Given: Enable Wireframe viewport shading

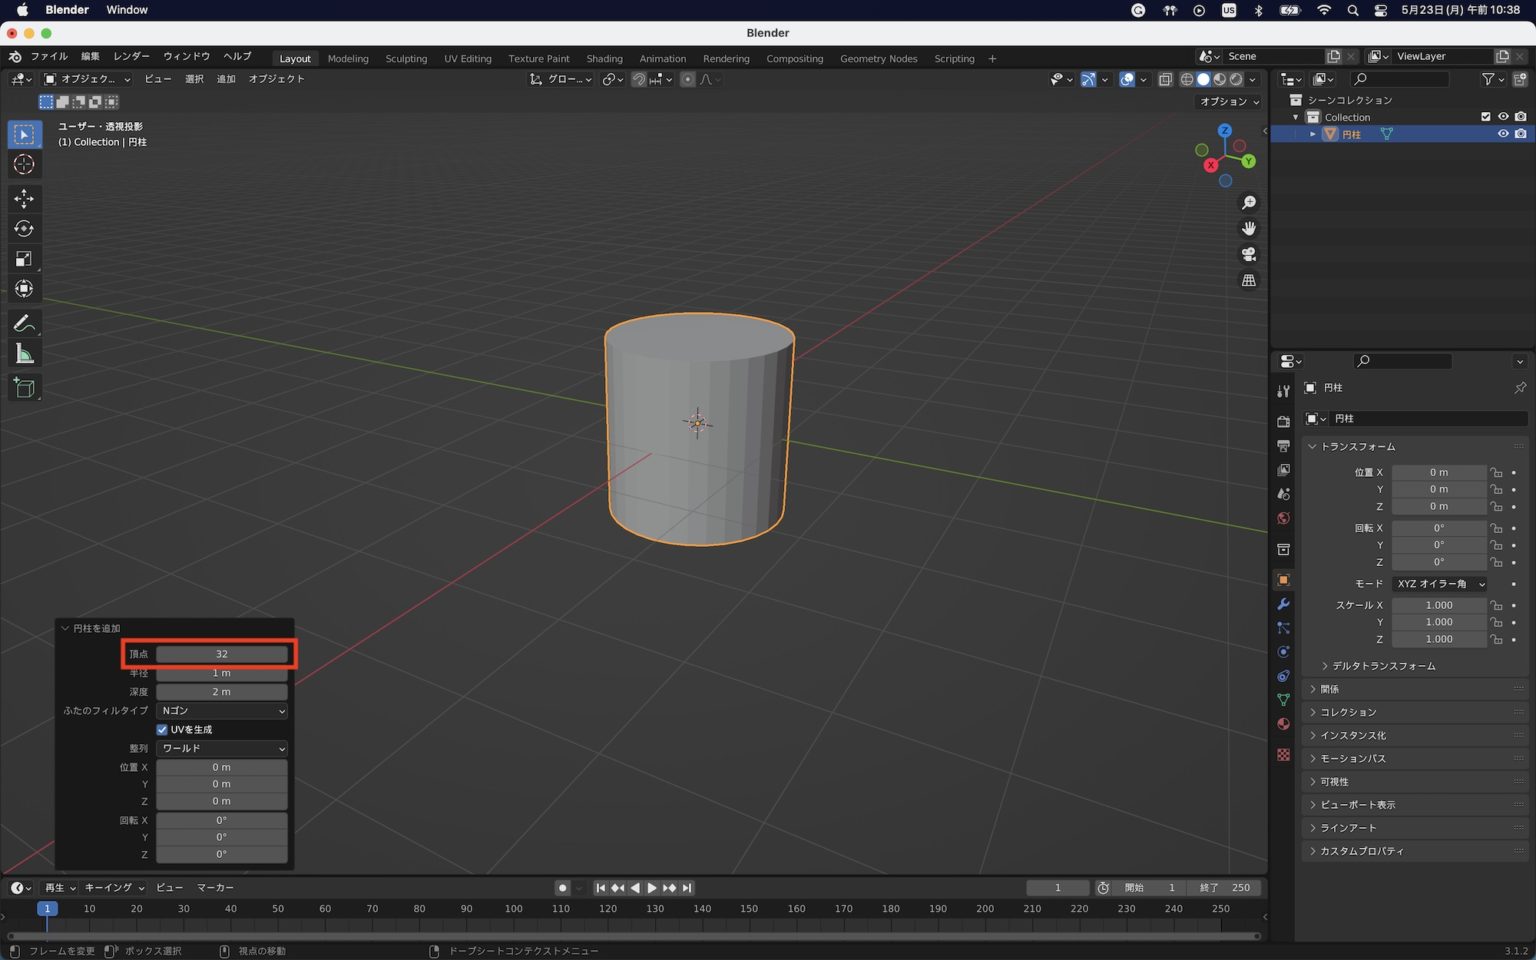Looking at the screenshot, I should 1187,79.
